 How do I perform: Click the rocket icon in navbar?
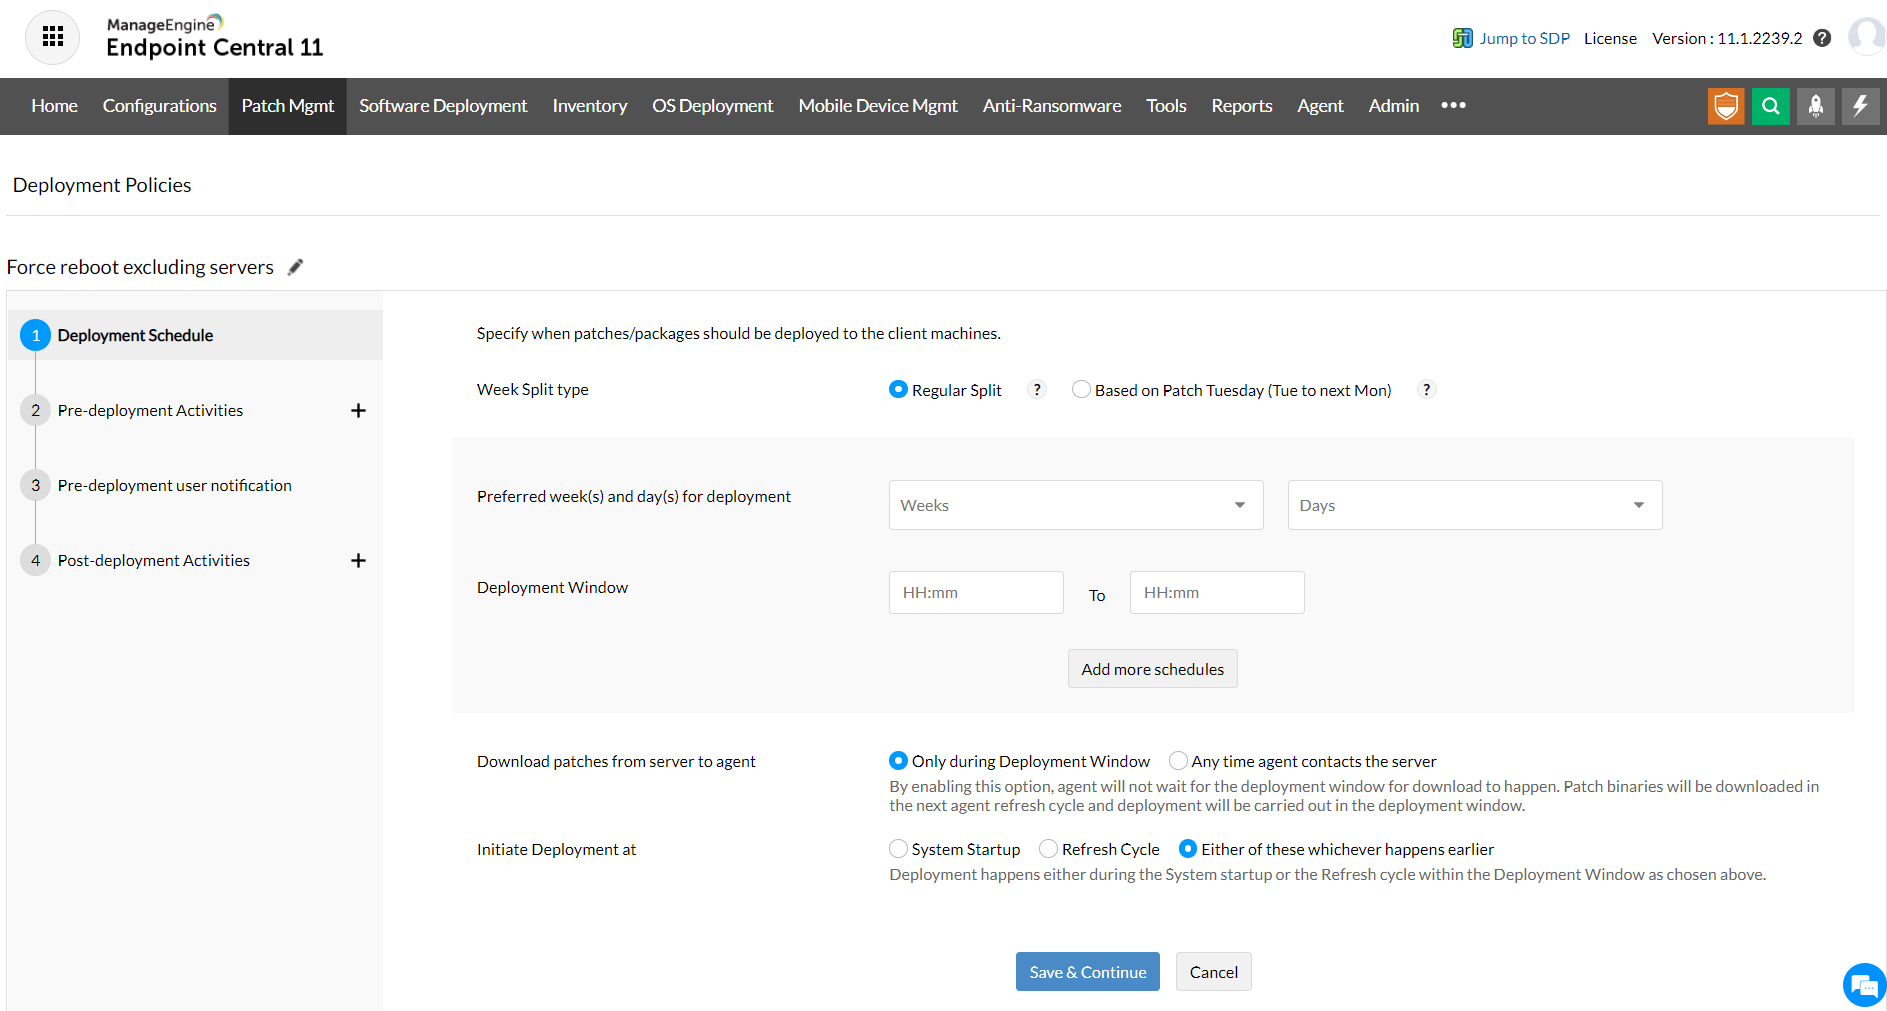point(1815,106)
